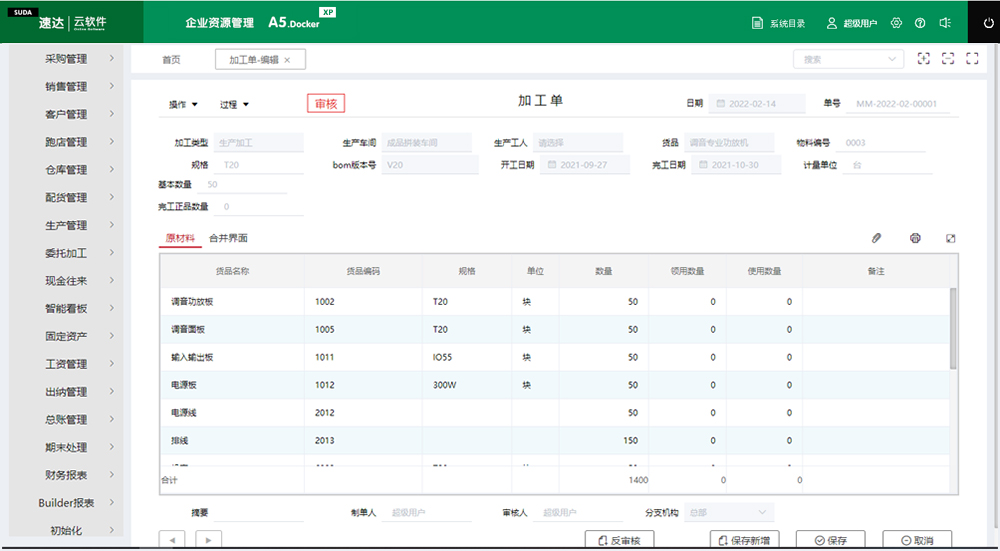Click the 排线 quantity cell 150
This screenshot has width=1000, height=551.
[x=604, y=440]
